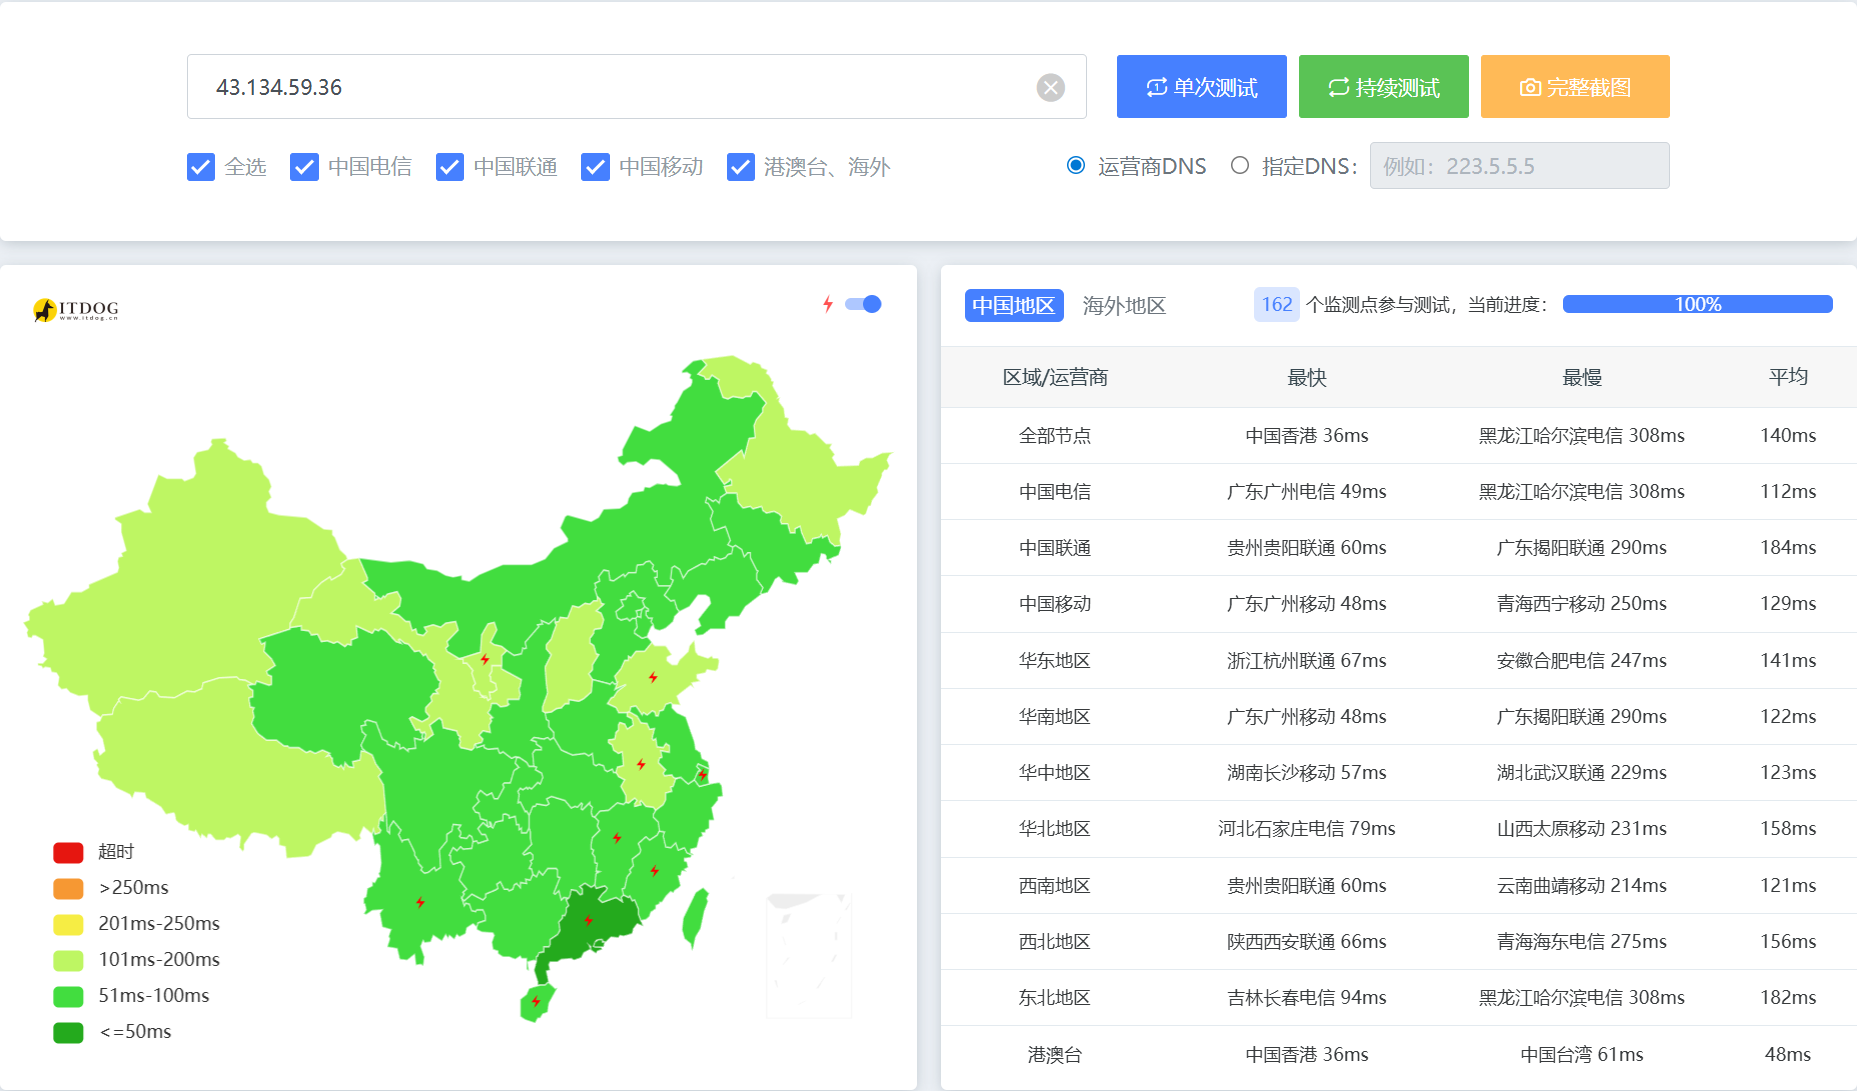Click the 云南曲靖移动 214ms cell
Screen dimensions: 1857x1091
(x=1582, y=886)
